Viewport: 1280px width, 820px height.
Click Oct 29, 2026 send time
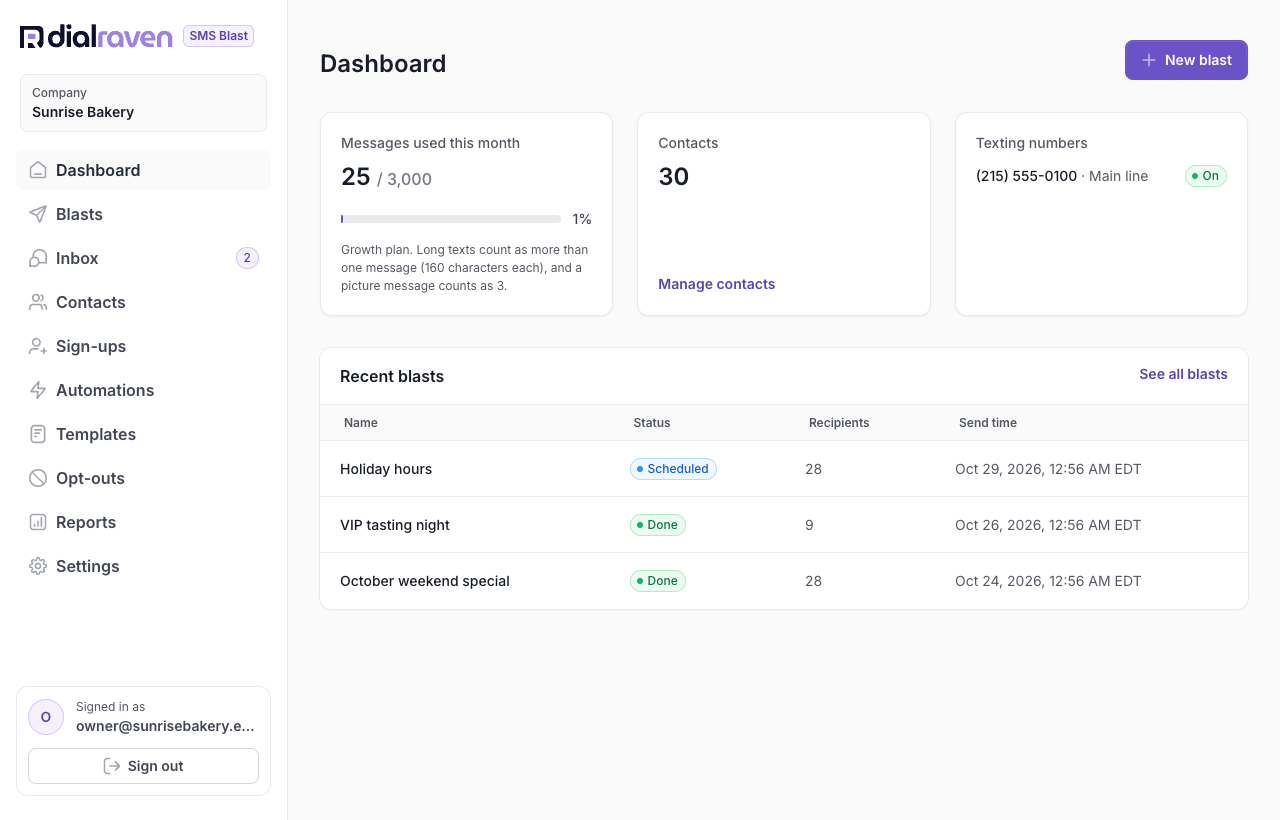pyautogui.click(x=1048, y=469)
